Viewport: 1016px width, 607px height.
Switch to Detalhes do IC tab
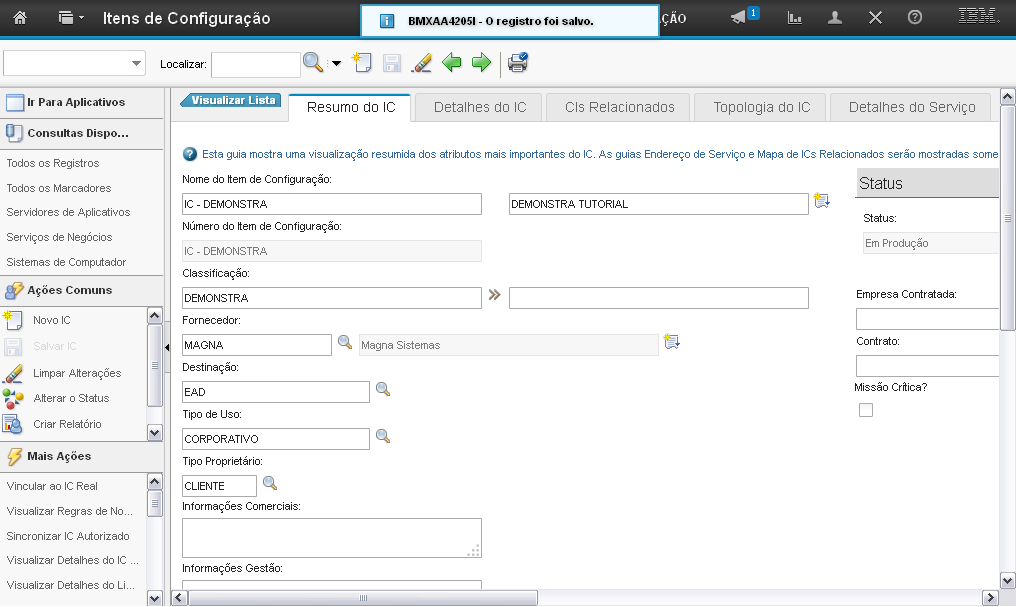[x=479, y=107]
